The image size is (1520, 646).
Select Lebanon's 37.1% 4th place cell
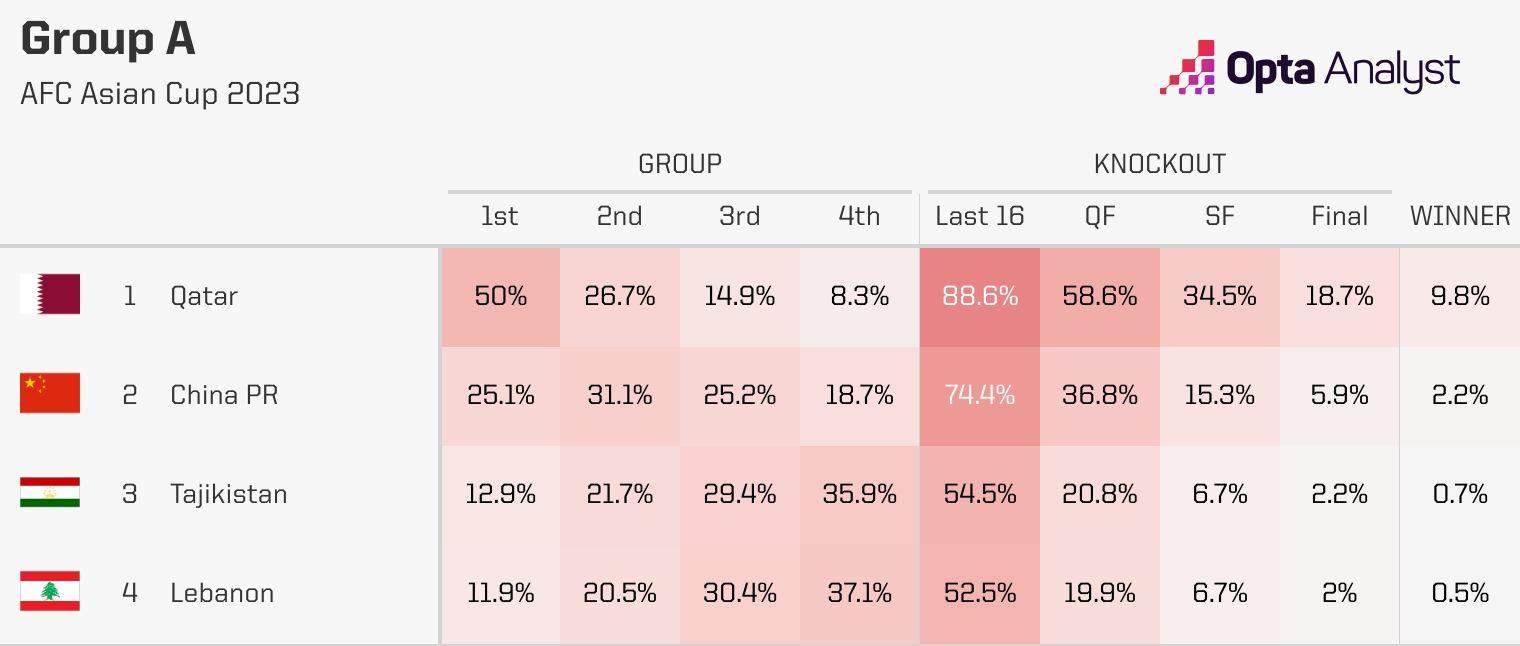click(860, 593)
